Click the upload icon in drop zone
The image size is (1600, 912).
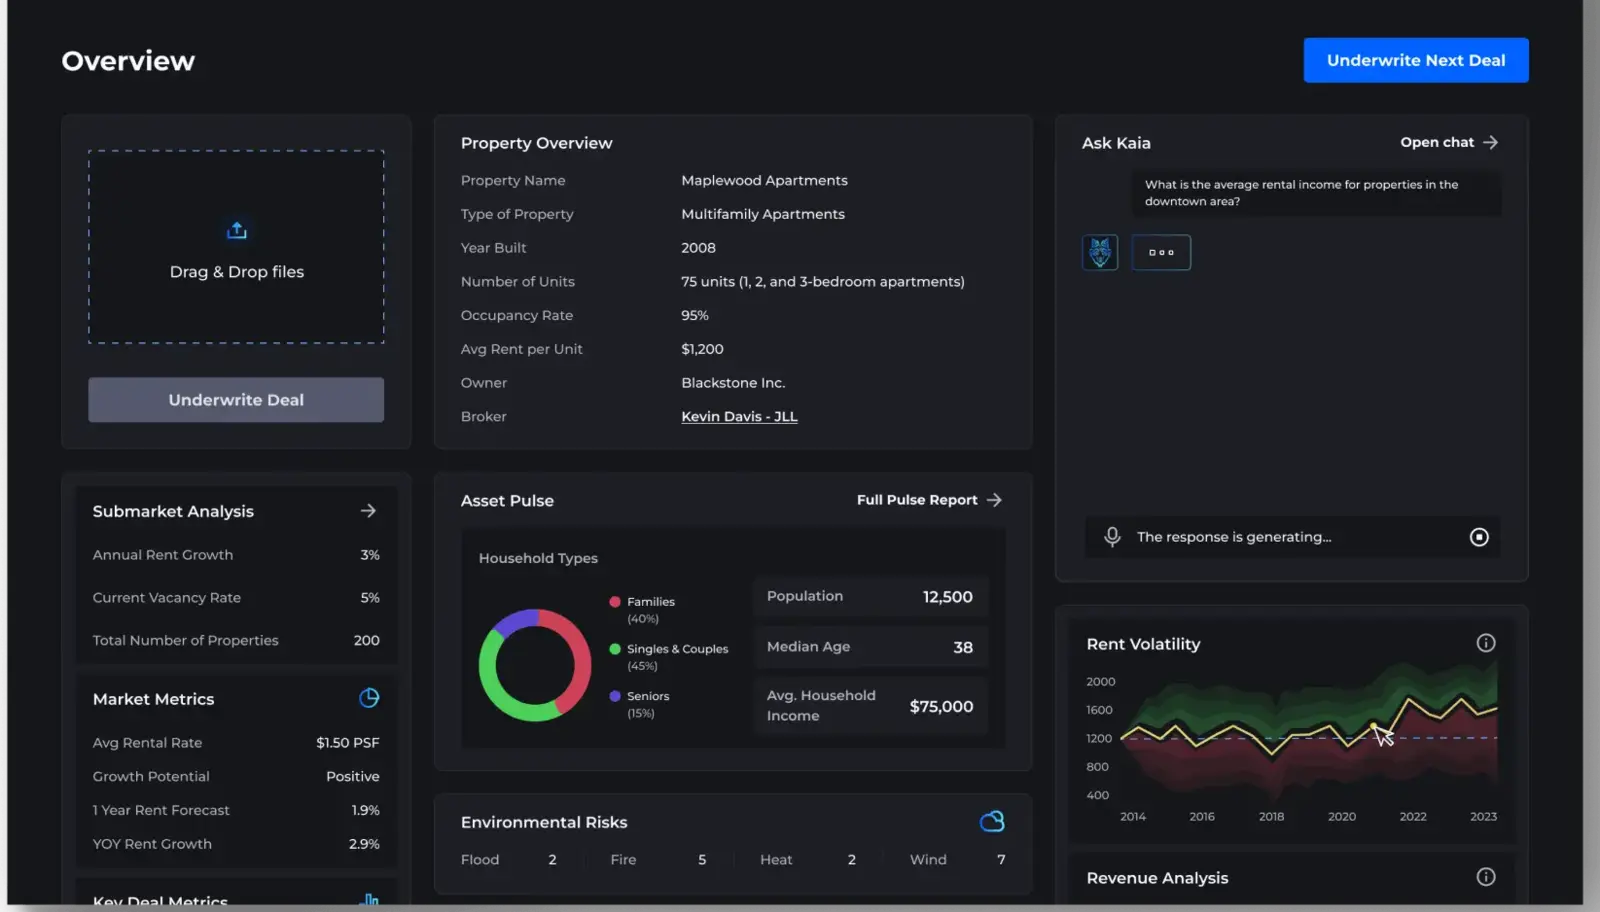(x=236, y=231)
